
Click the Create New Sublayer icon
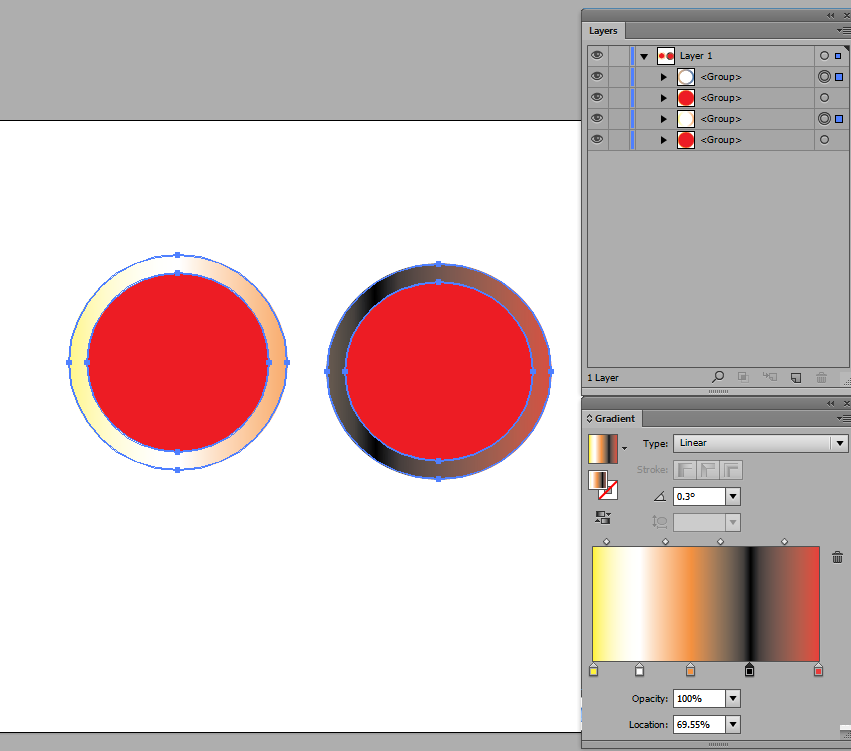tap(770, 377)
